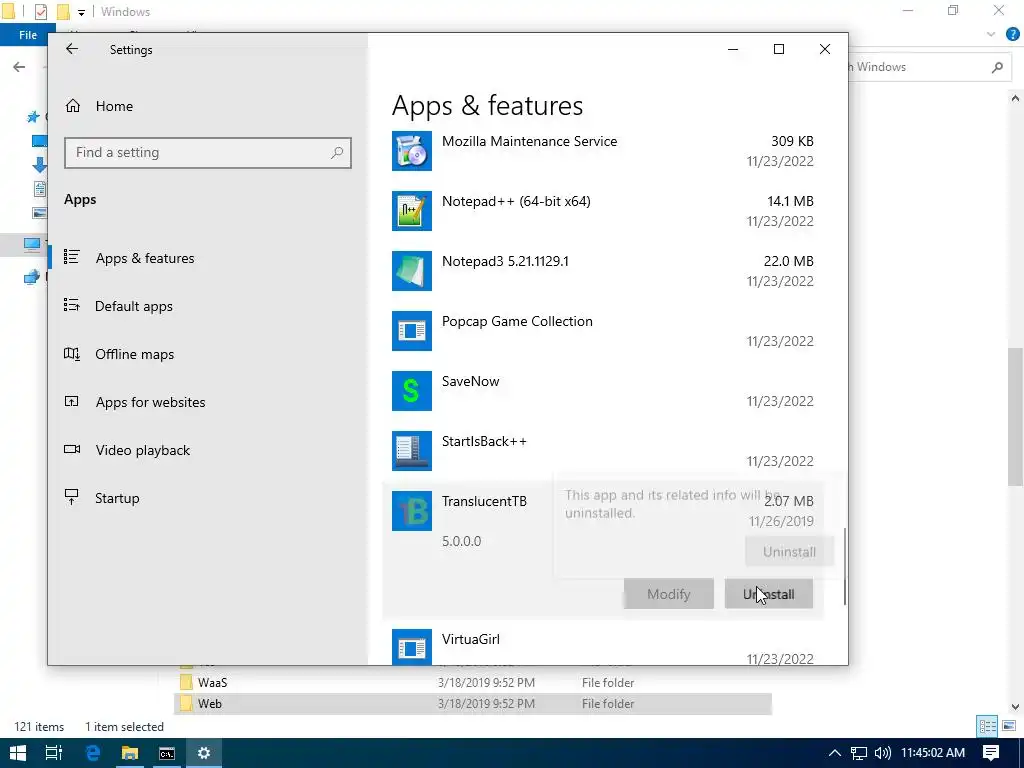Select the Notepad3 app icon
Image resolution: width=1024 pixels, height=768 pixels.
411,271
